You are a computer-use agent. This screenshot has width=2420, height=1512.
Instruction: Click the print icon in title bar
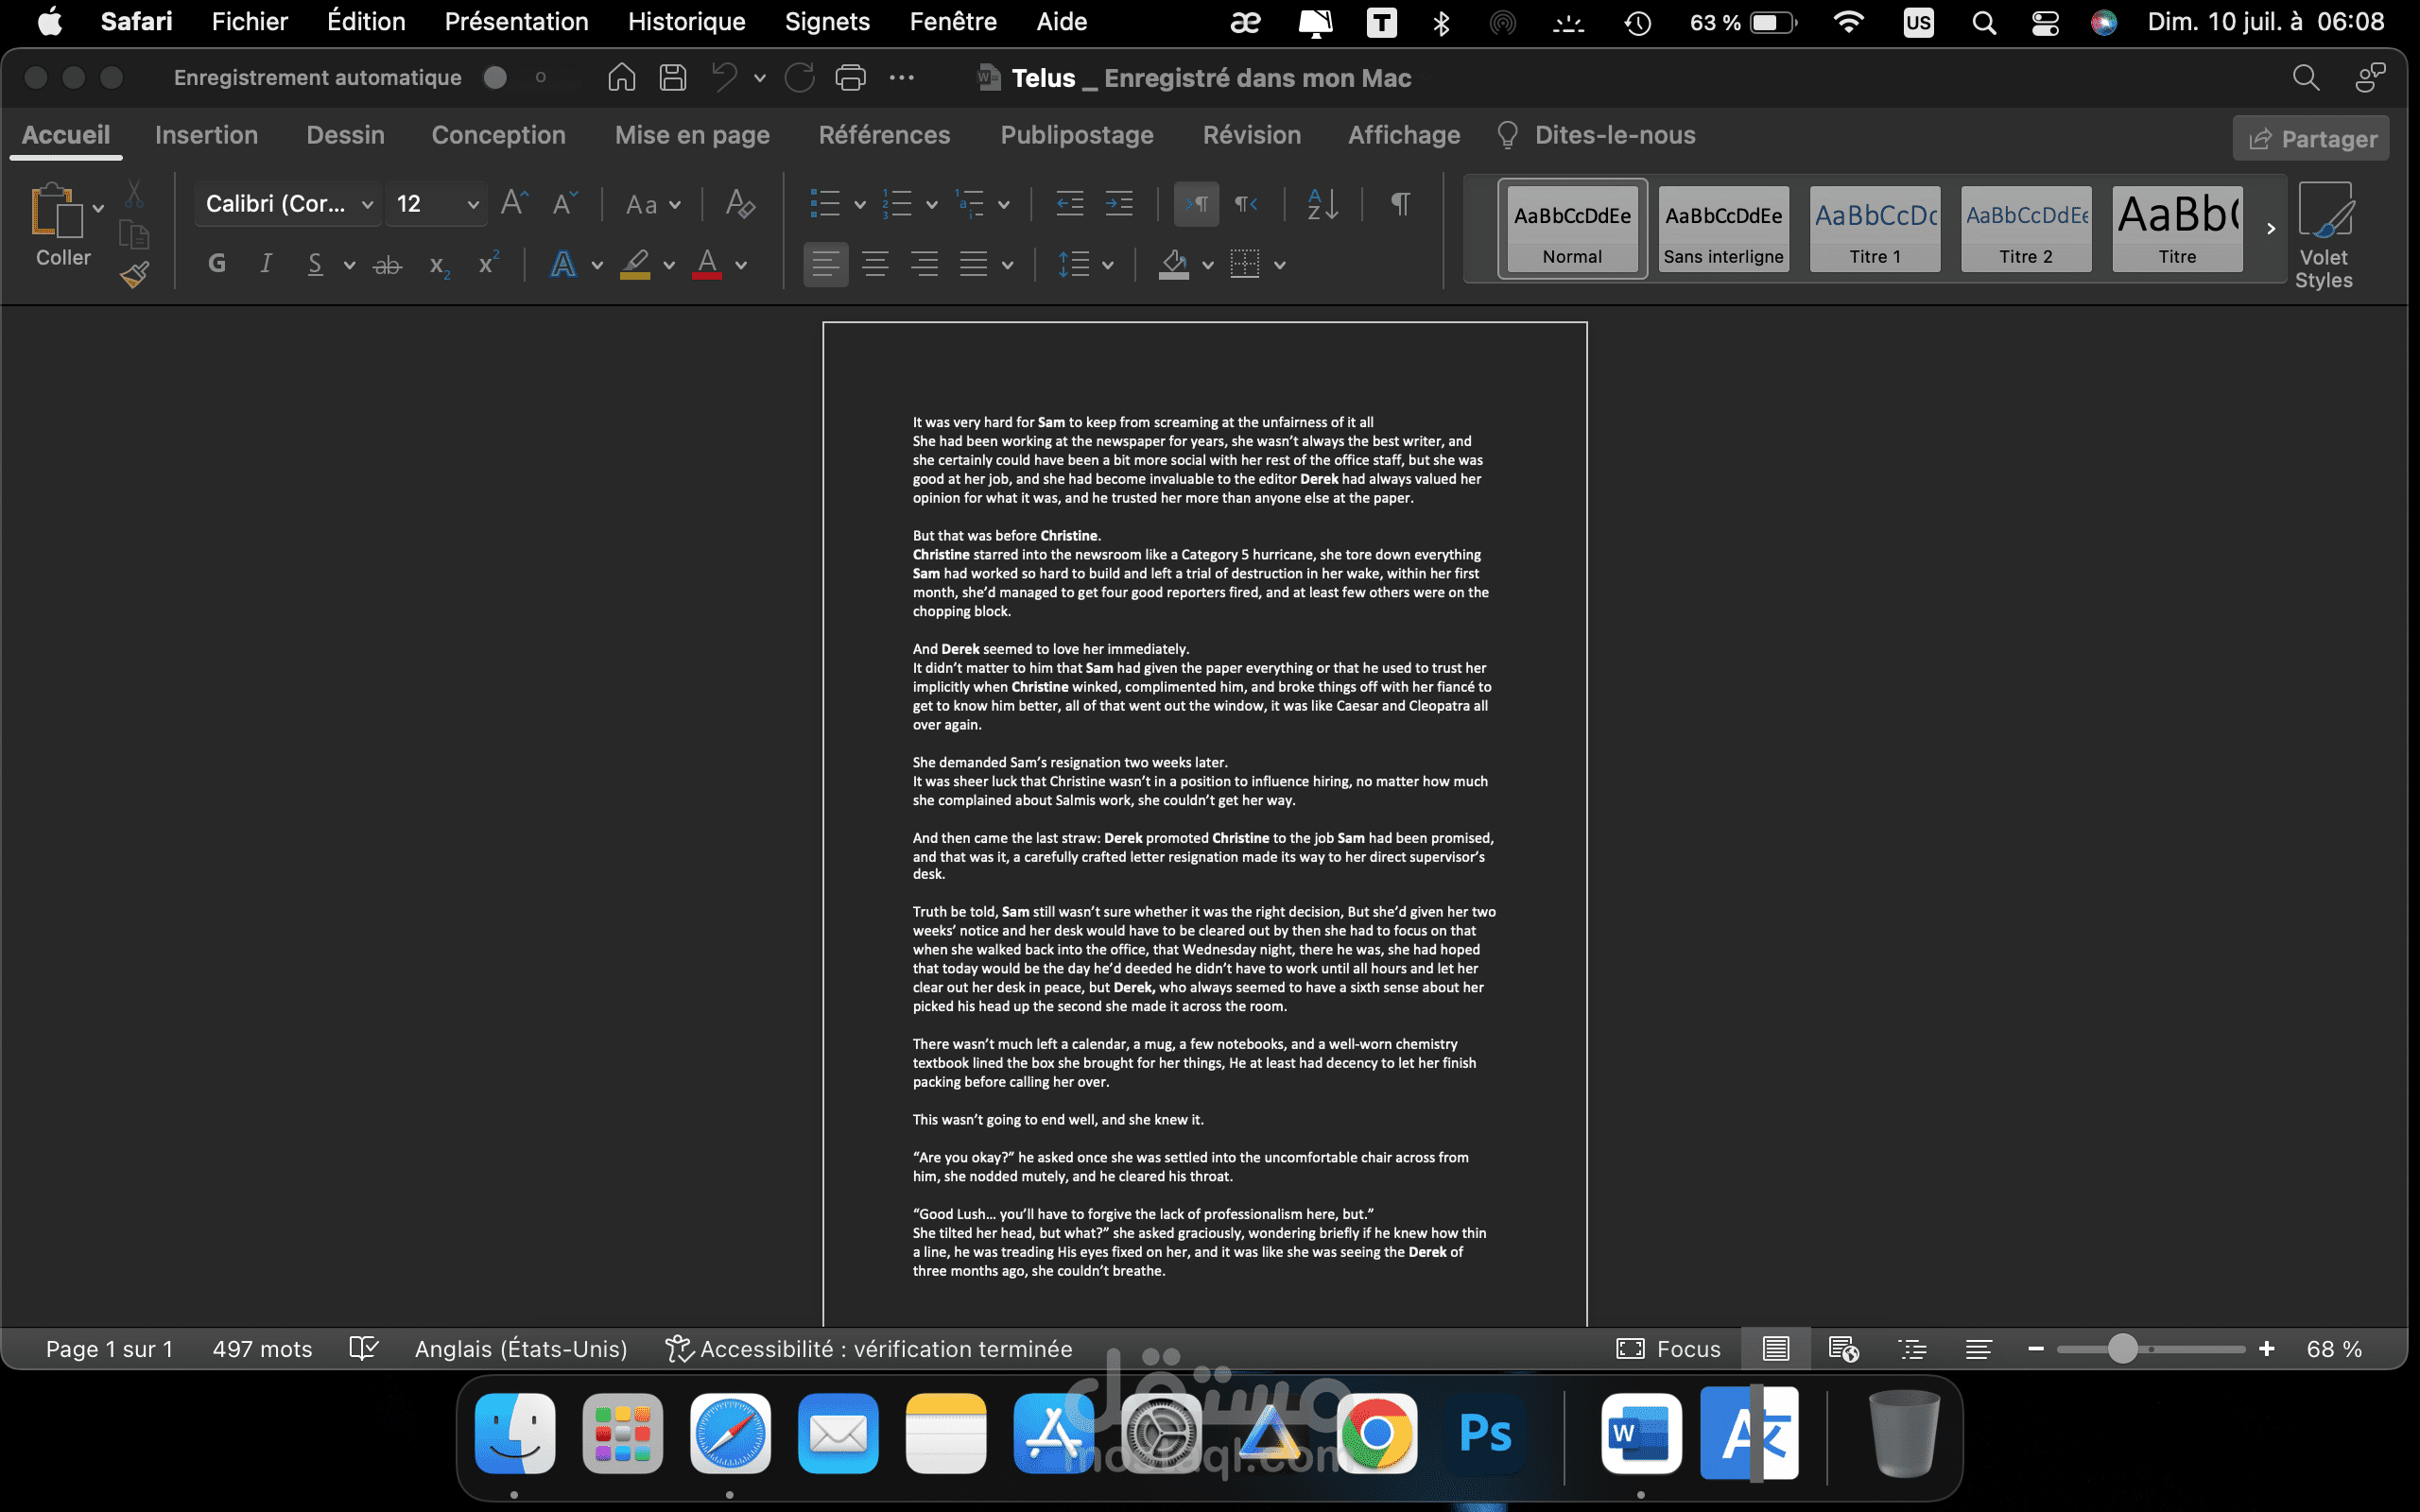pos(850,77)
